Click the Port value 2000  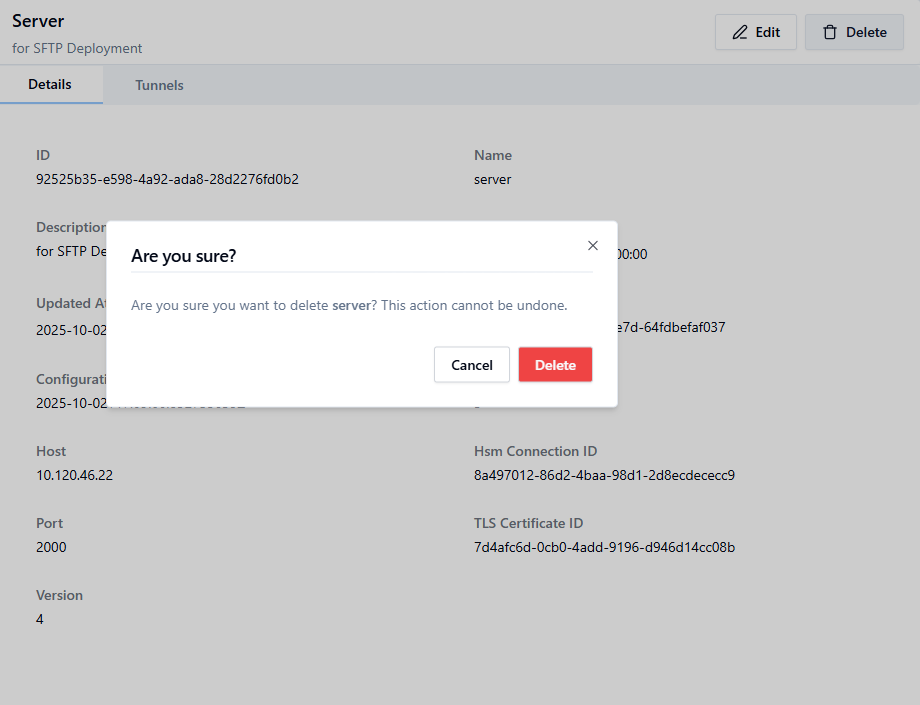[47, 547]
